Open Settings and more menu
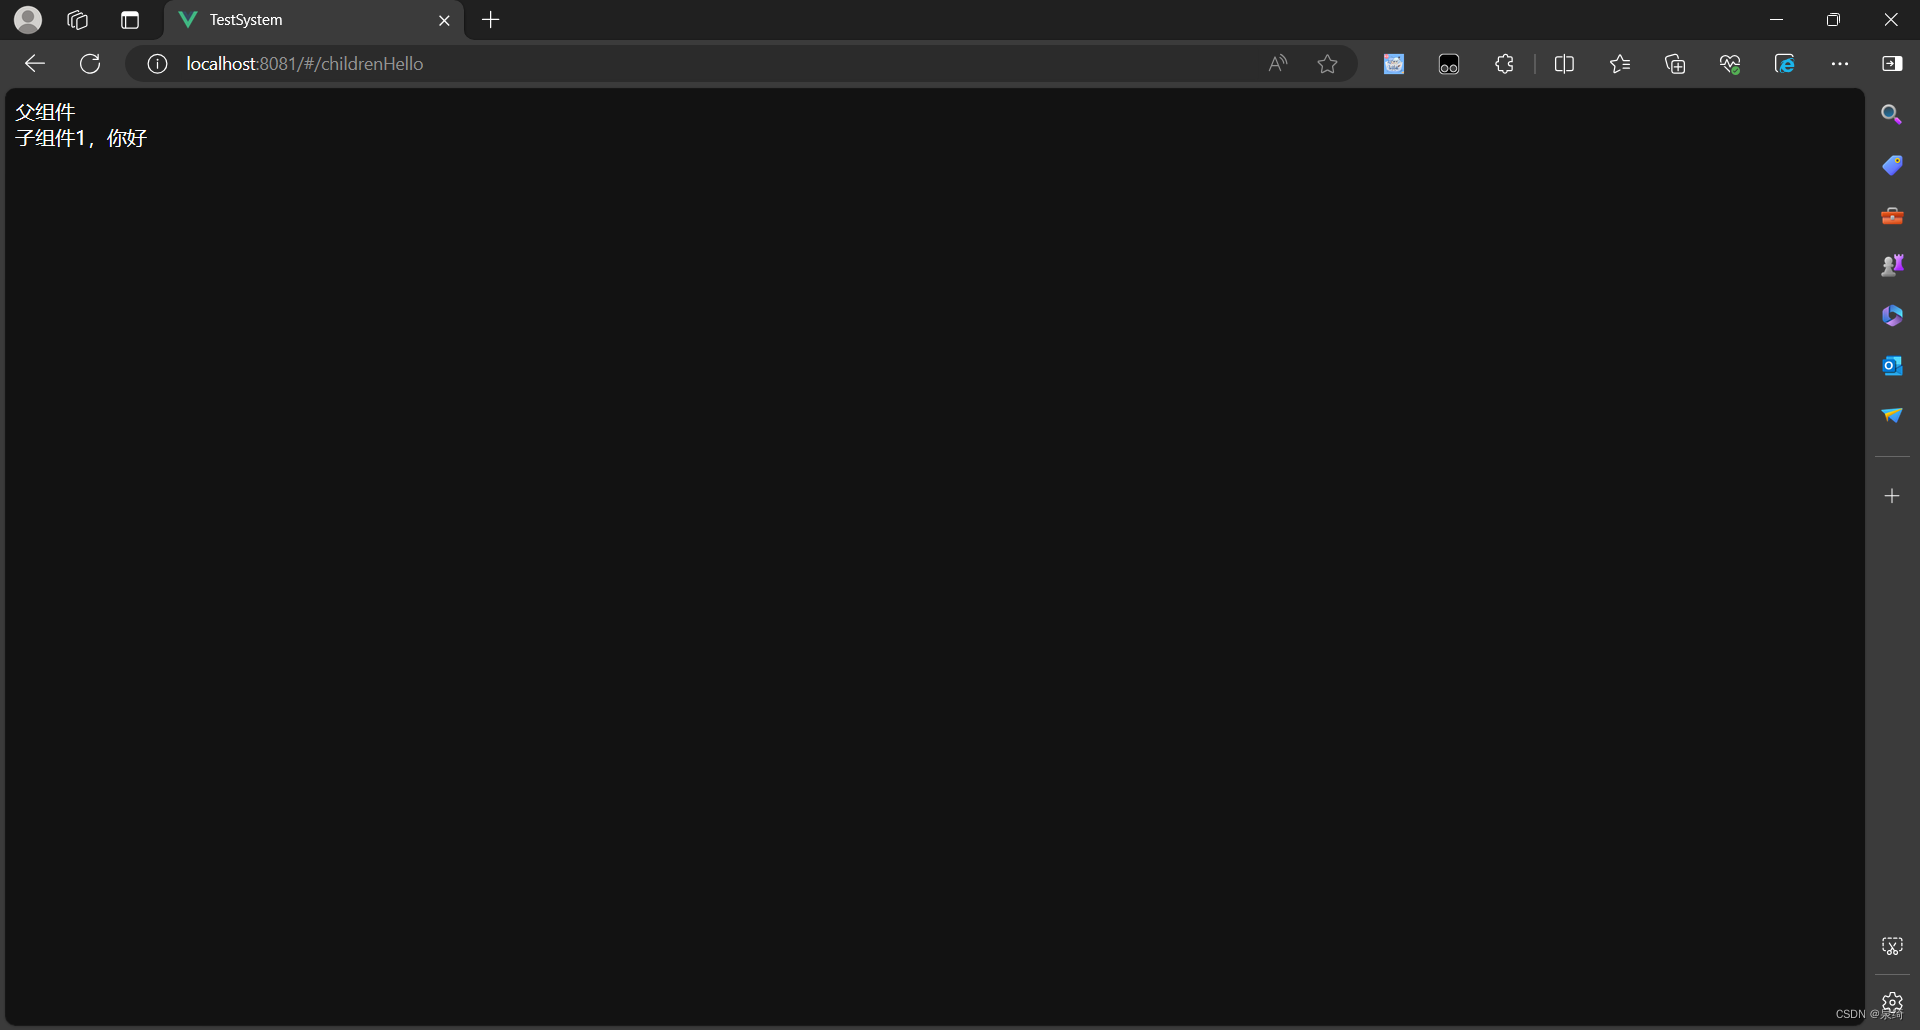The image size is (1920, 1030). [x=1840, y=64]
